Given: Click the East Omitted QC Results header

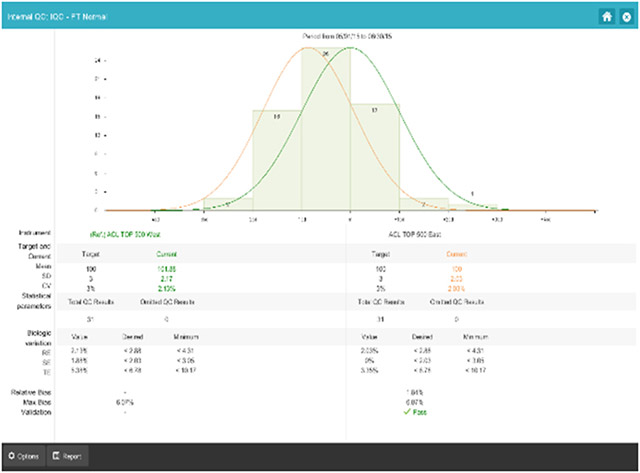Looking at the screenshot, I should [x=457, y=302].
